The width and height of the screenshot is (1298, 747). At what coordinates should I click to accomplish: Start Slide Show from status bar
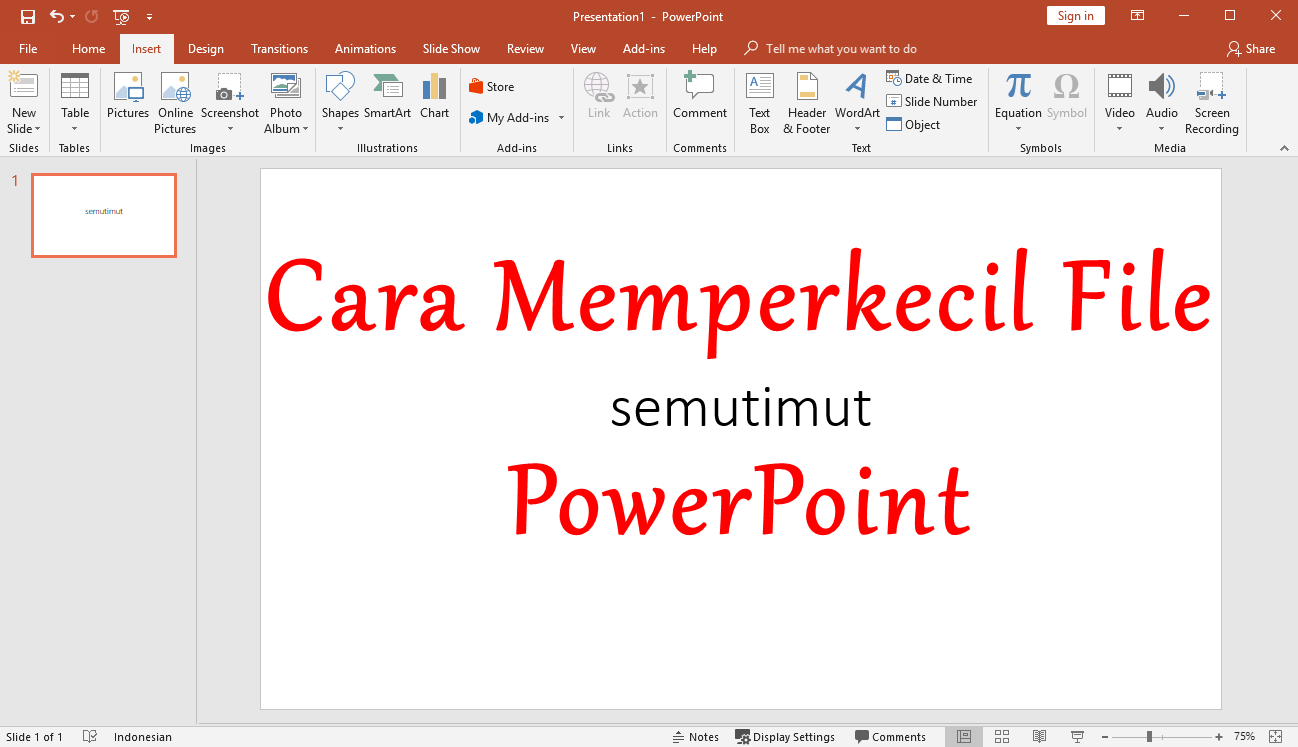(x=1078, y=737)
